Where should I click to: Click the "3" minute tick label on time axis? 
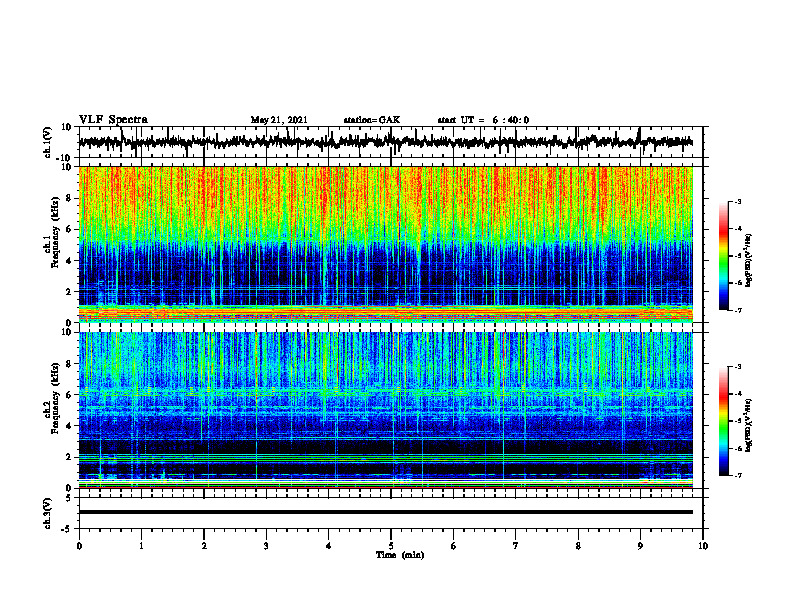coord(266,546)
